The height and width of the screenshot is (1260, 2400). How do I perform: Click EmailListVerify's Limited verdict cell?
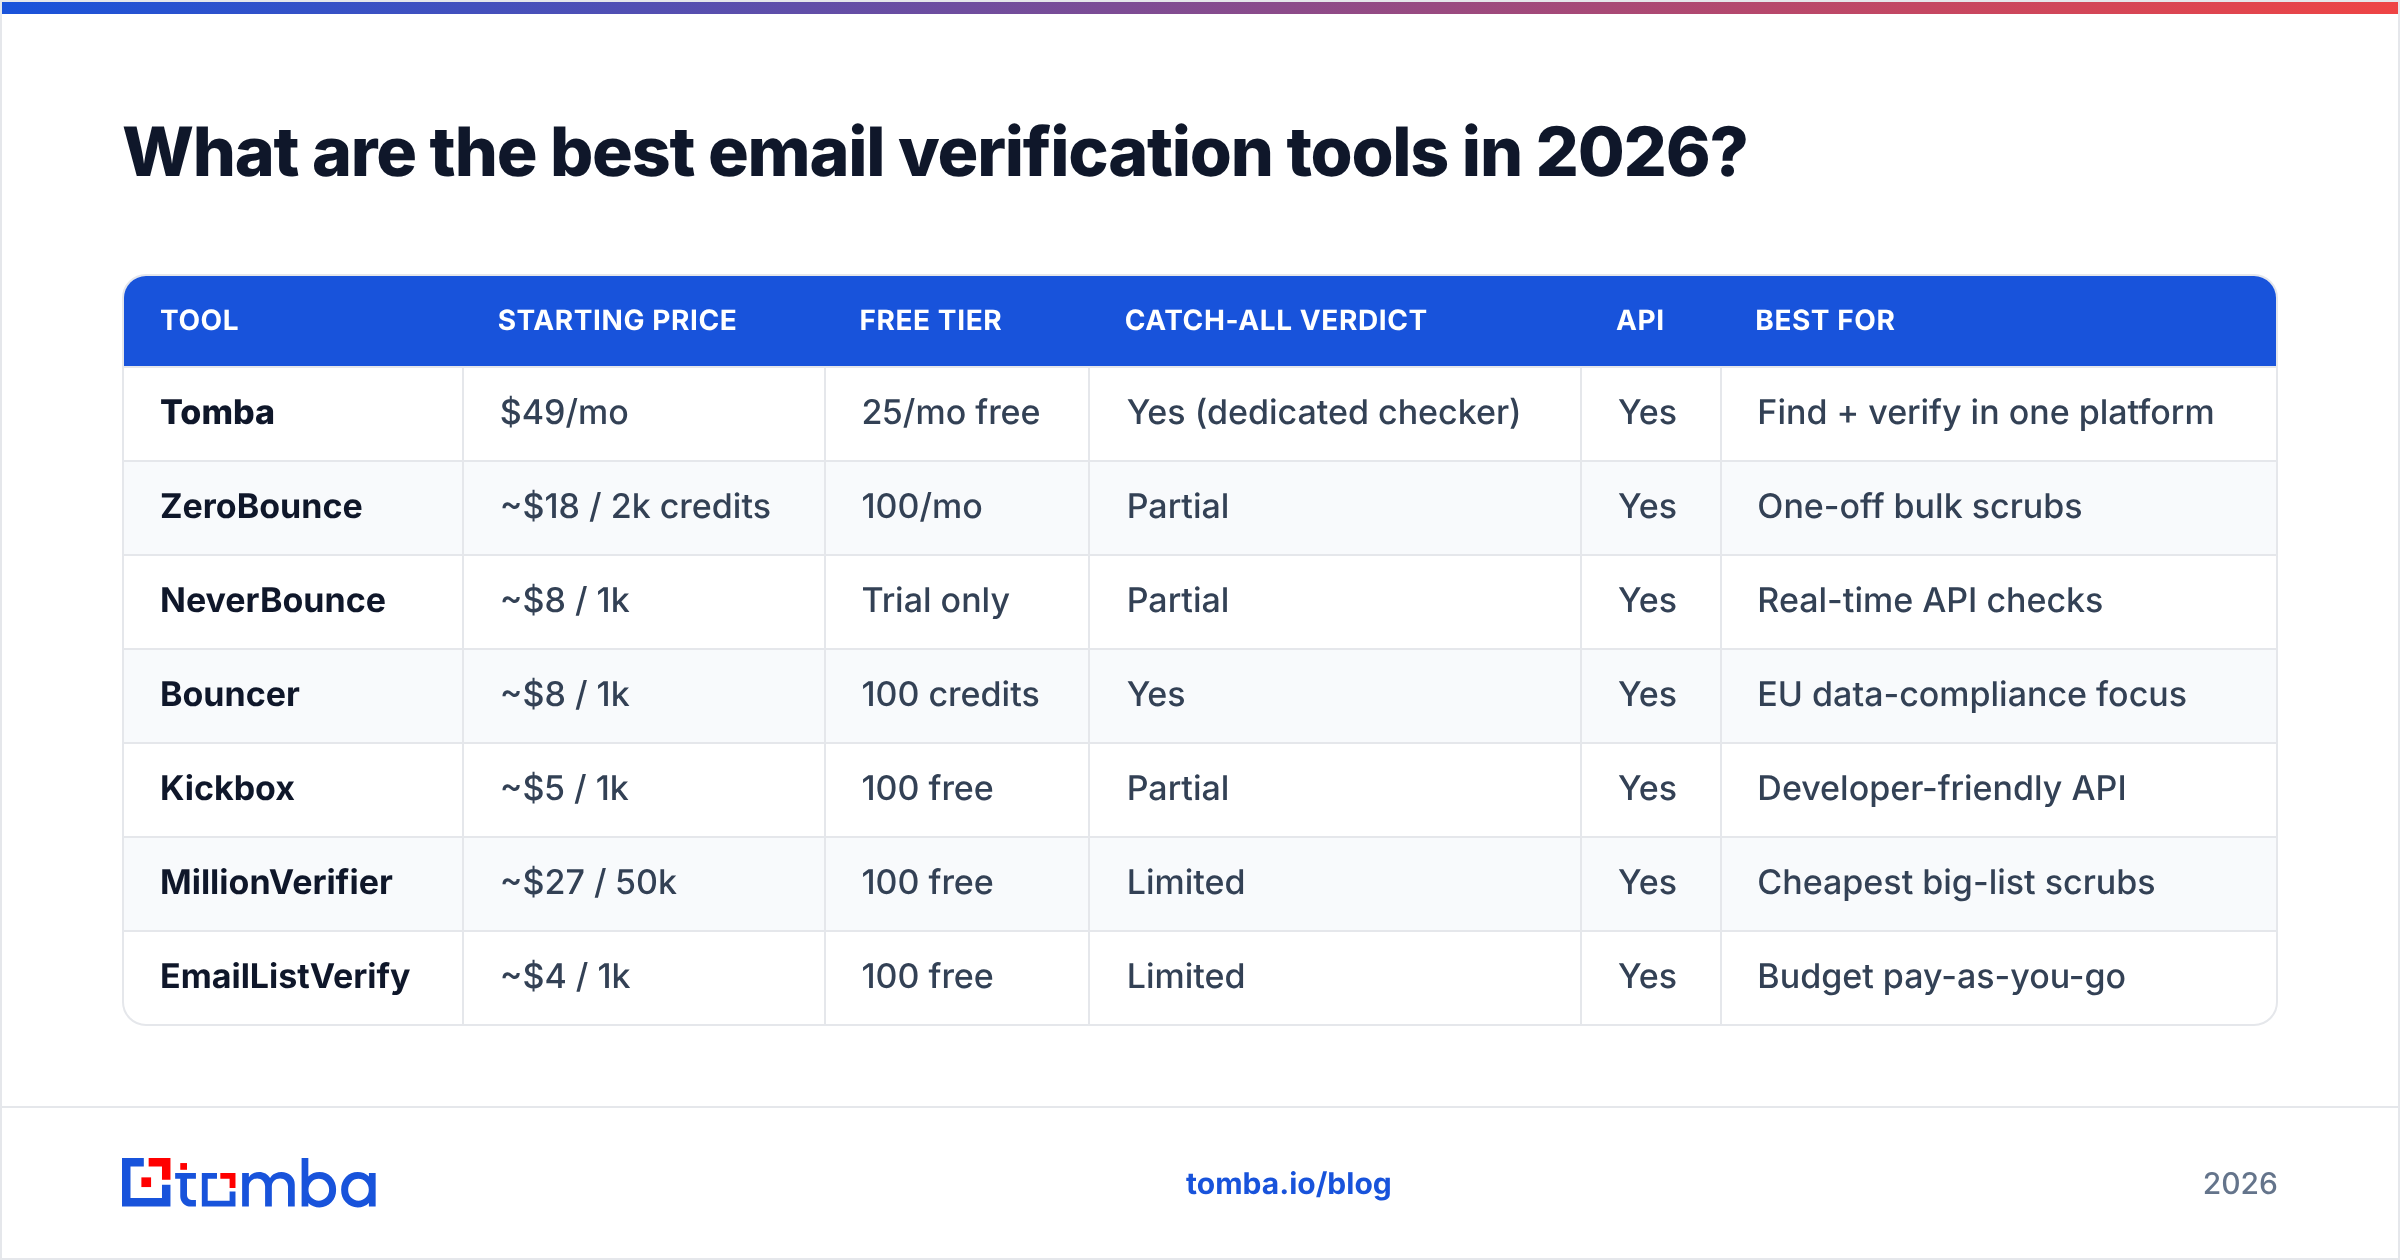click(1335, 977)
